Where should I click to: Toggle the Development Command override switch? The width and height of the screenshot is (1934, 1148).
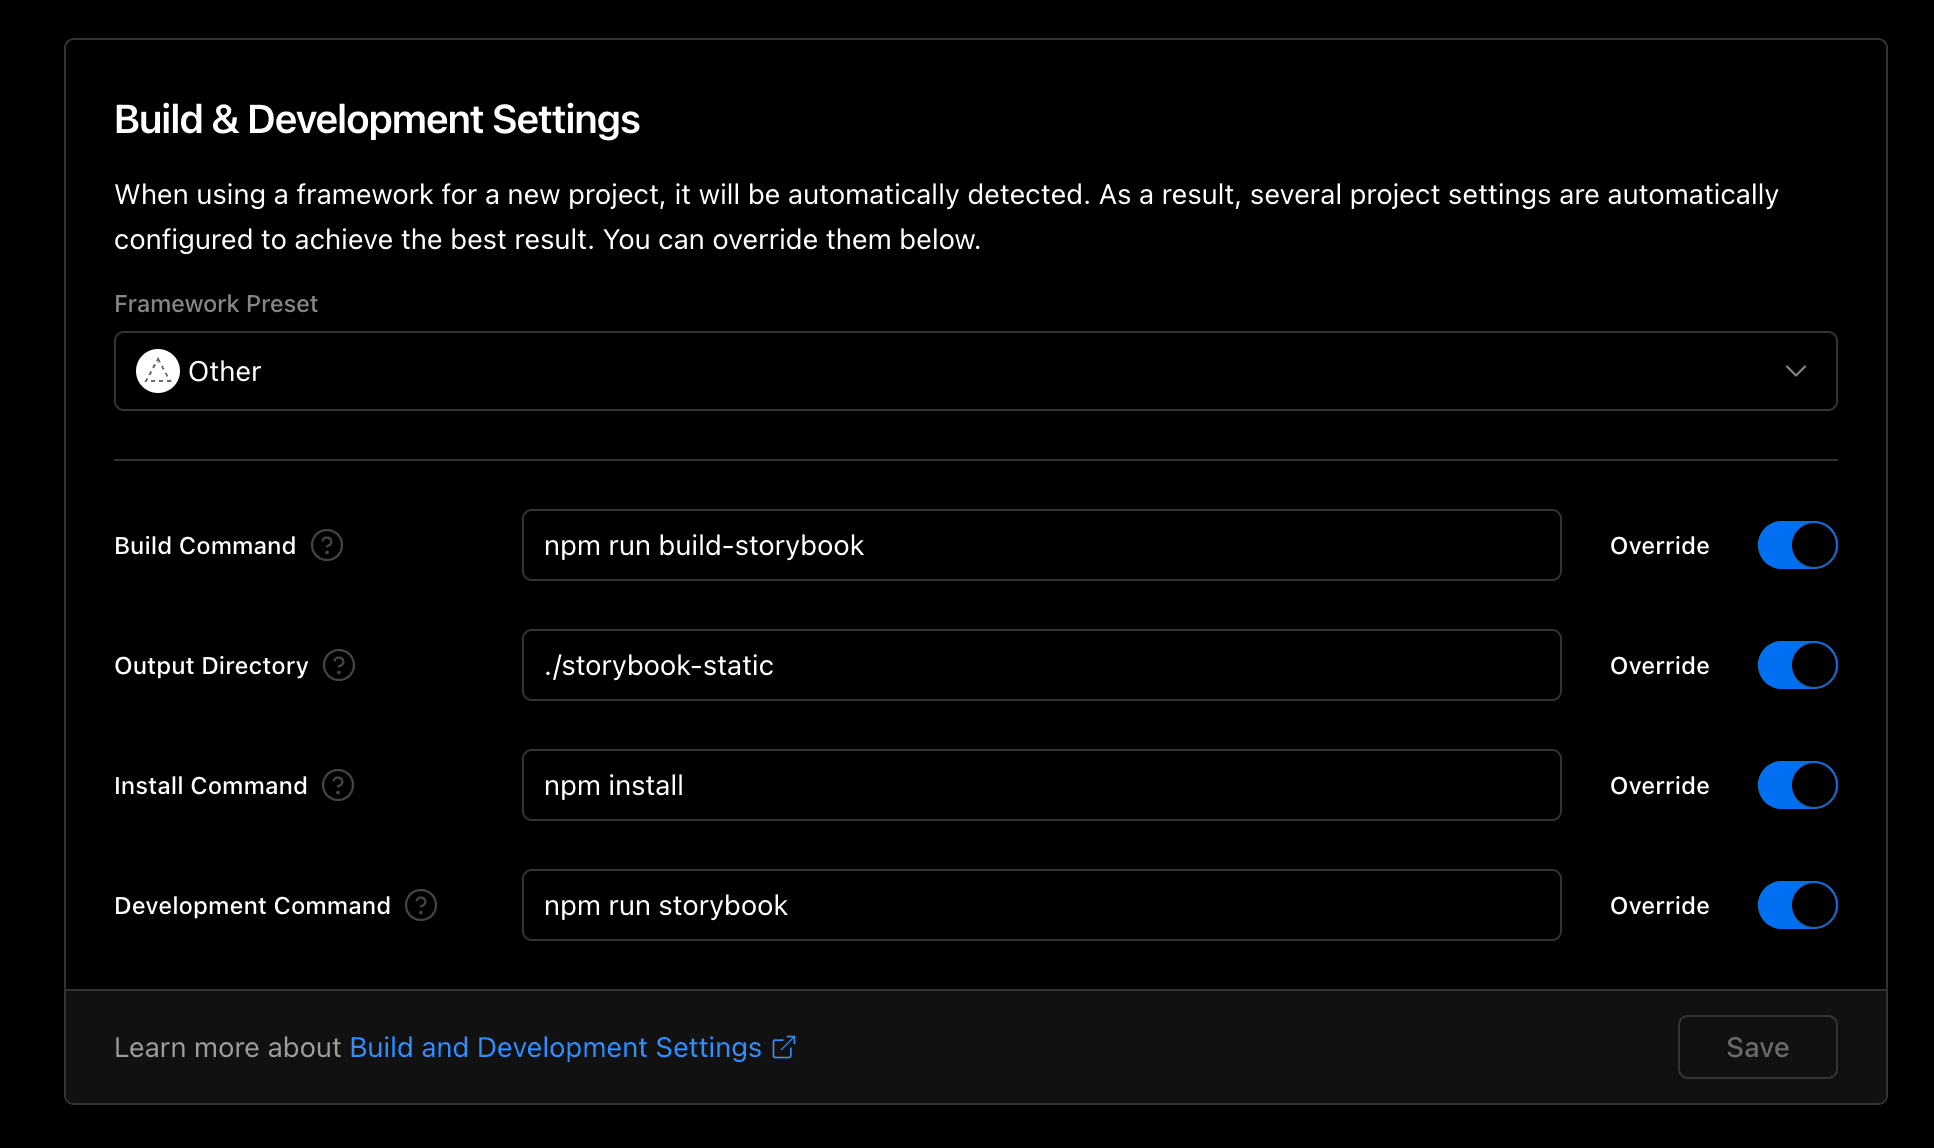(1797, 905)
